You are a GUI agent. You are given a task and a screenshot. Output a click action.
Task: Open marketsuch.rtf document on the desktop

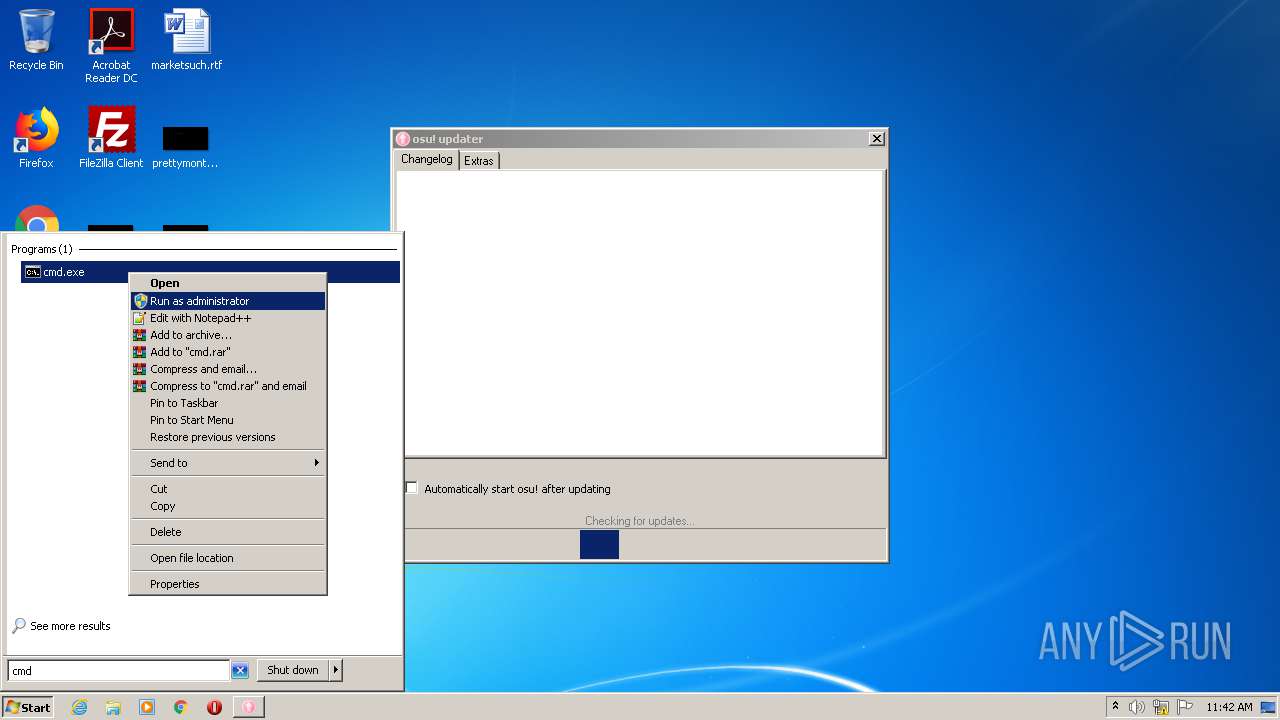[x=186, y=40]
